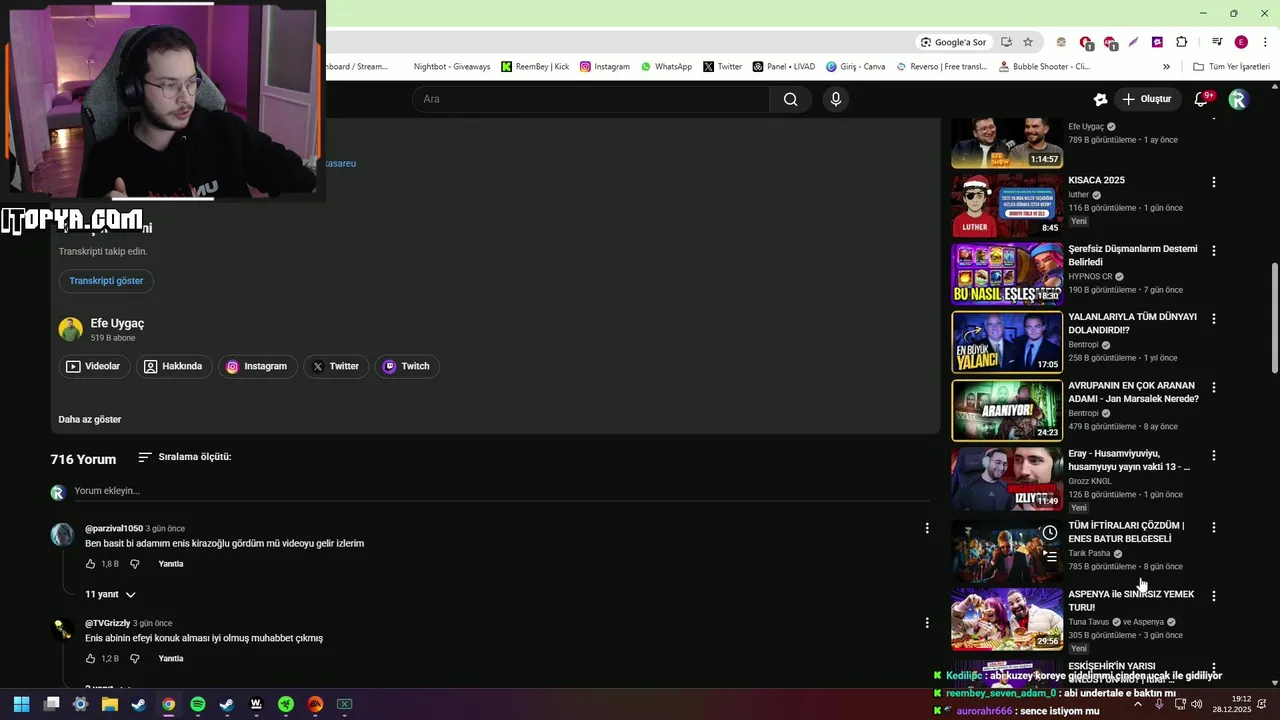
Task: Open EA app from the taskbar
Action: click(315, 704)
